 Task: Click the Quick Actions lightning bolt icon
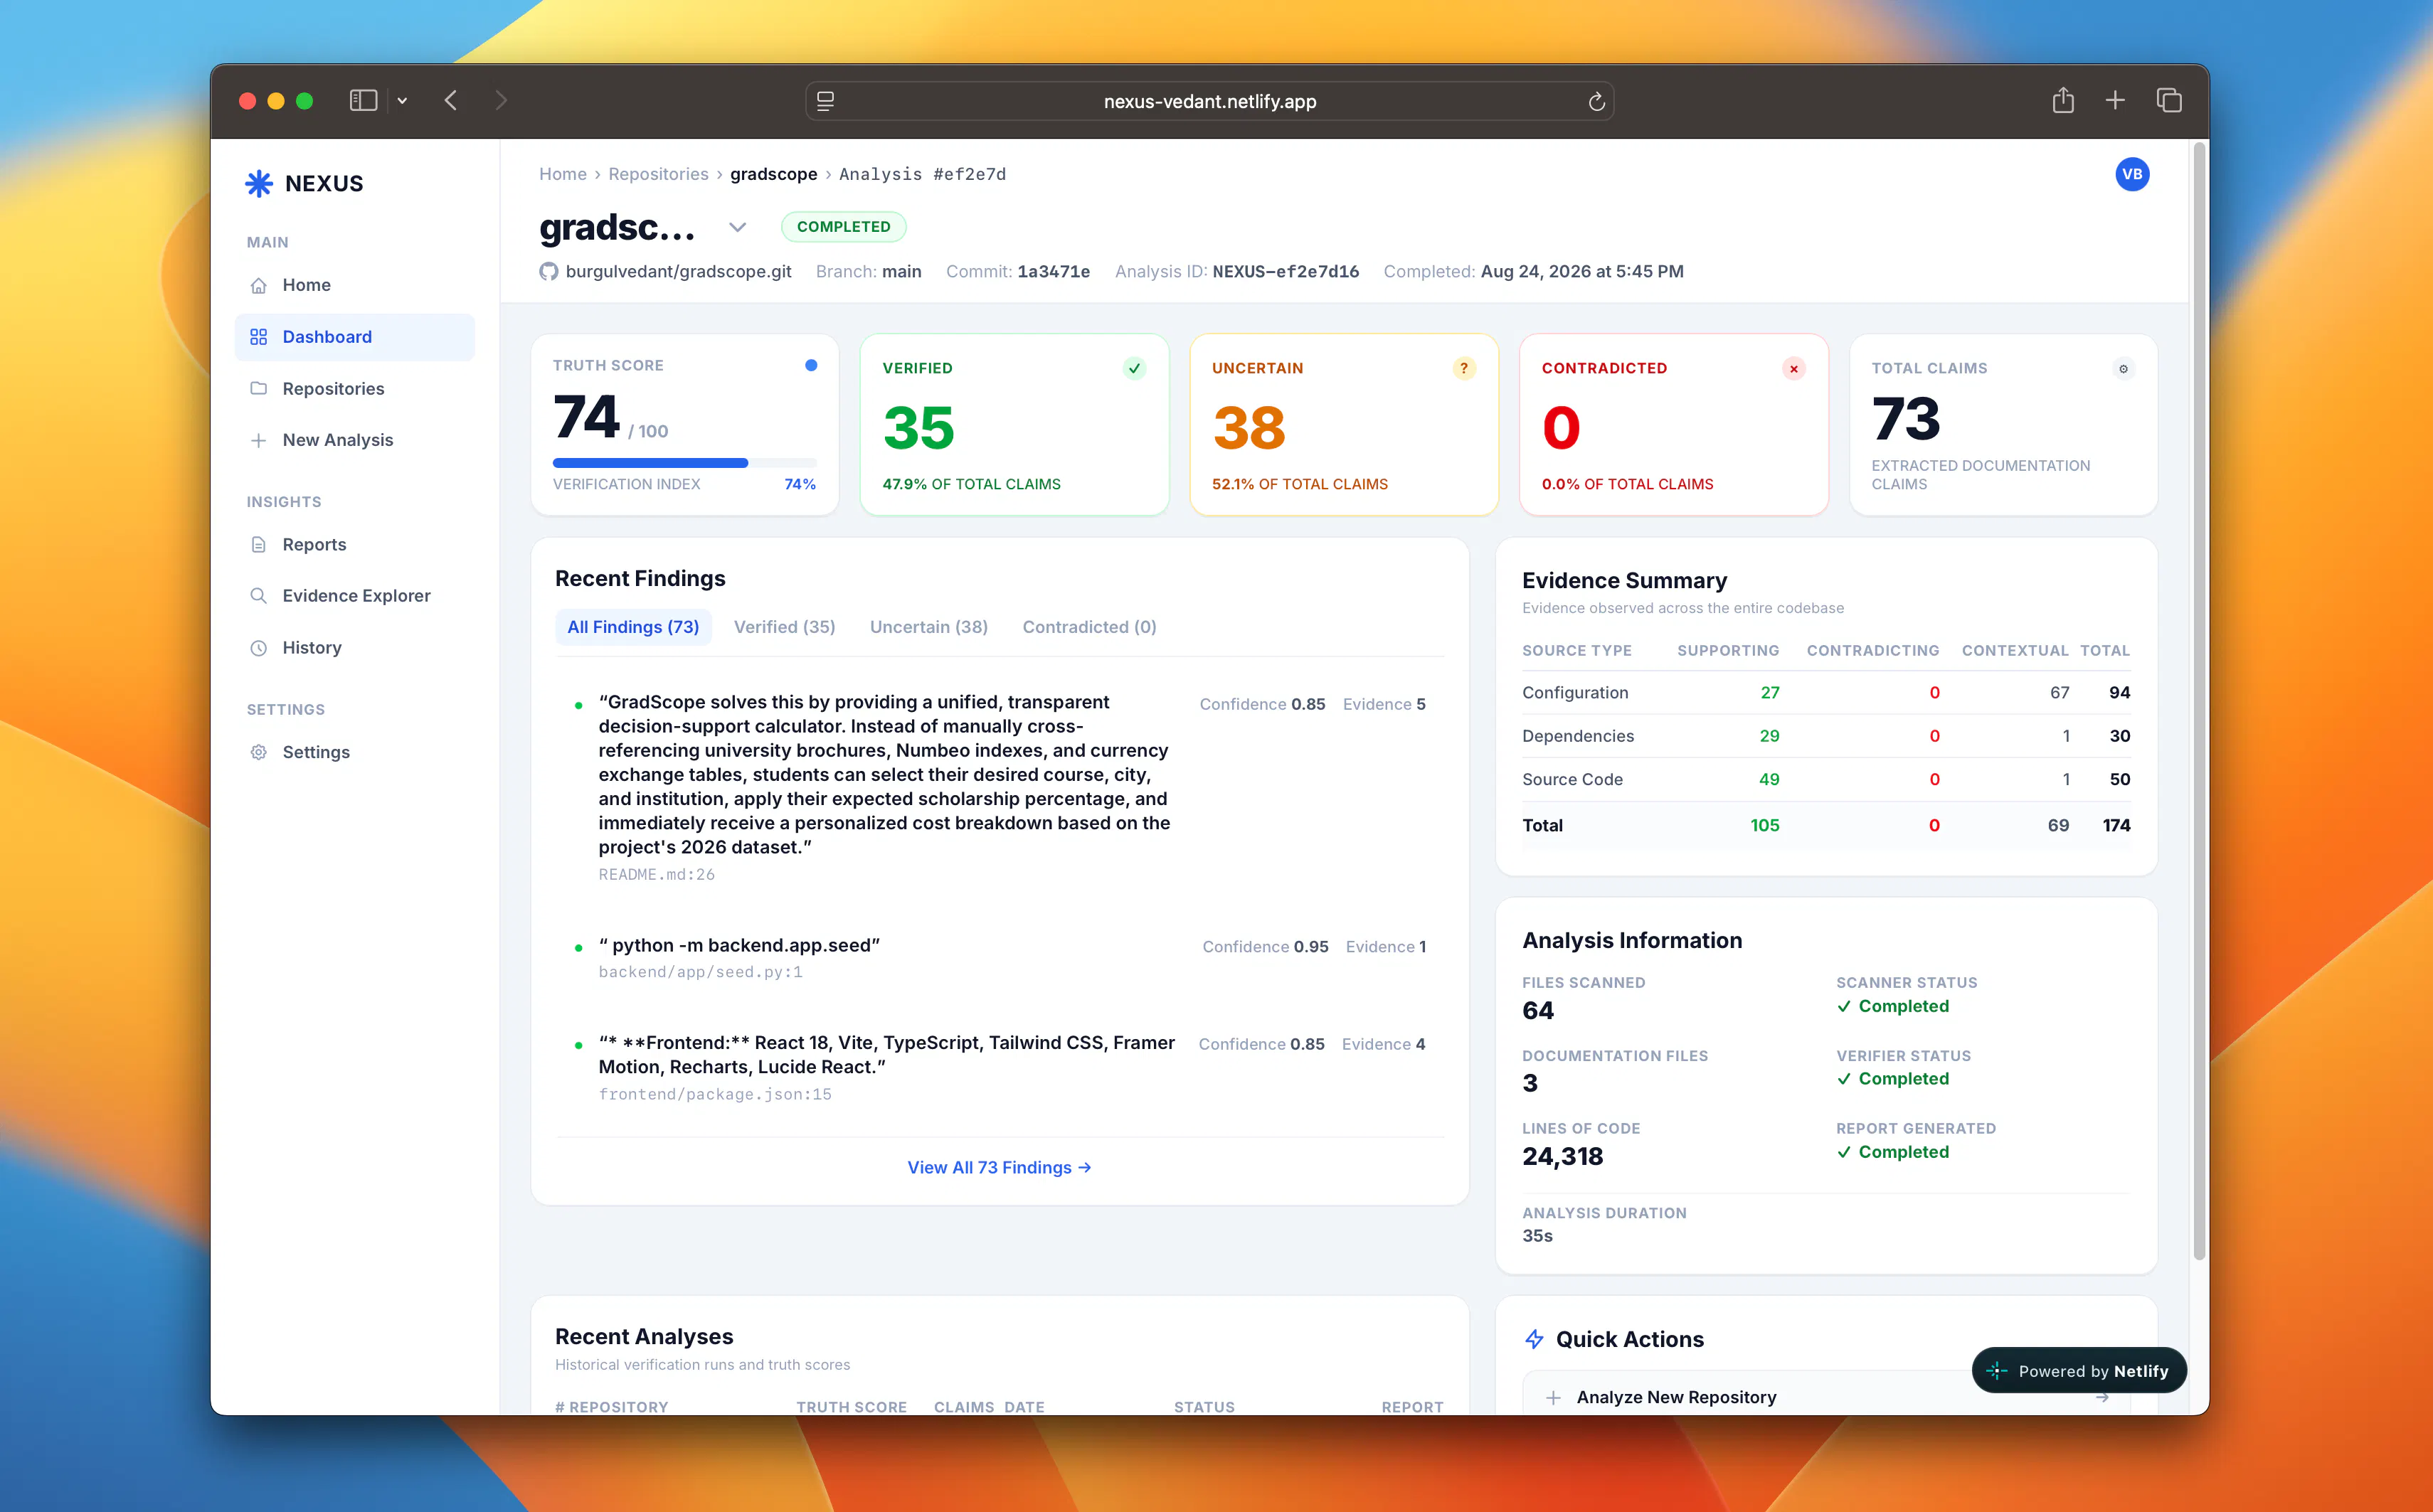pos(1534,1339)
